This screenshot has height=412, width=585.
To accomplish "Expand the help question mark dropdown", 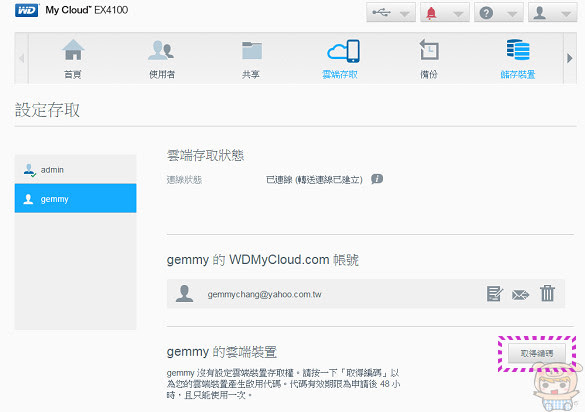I will [x=498, y=13].
